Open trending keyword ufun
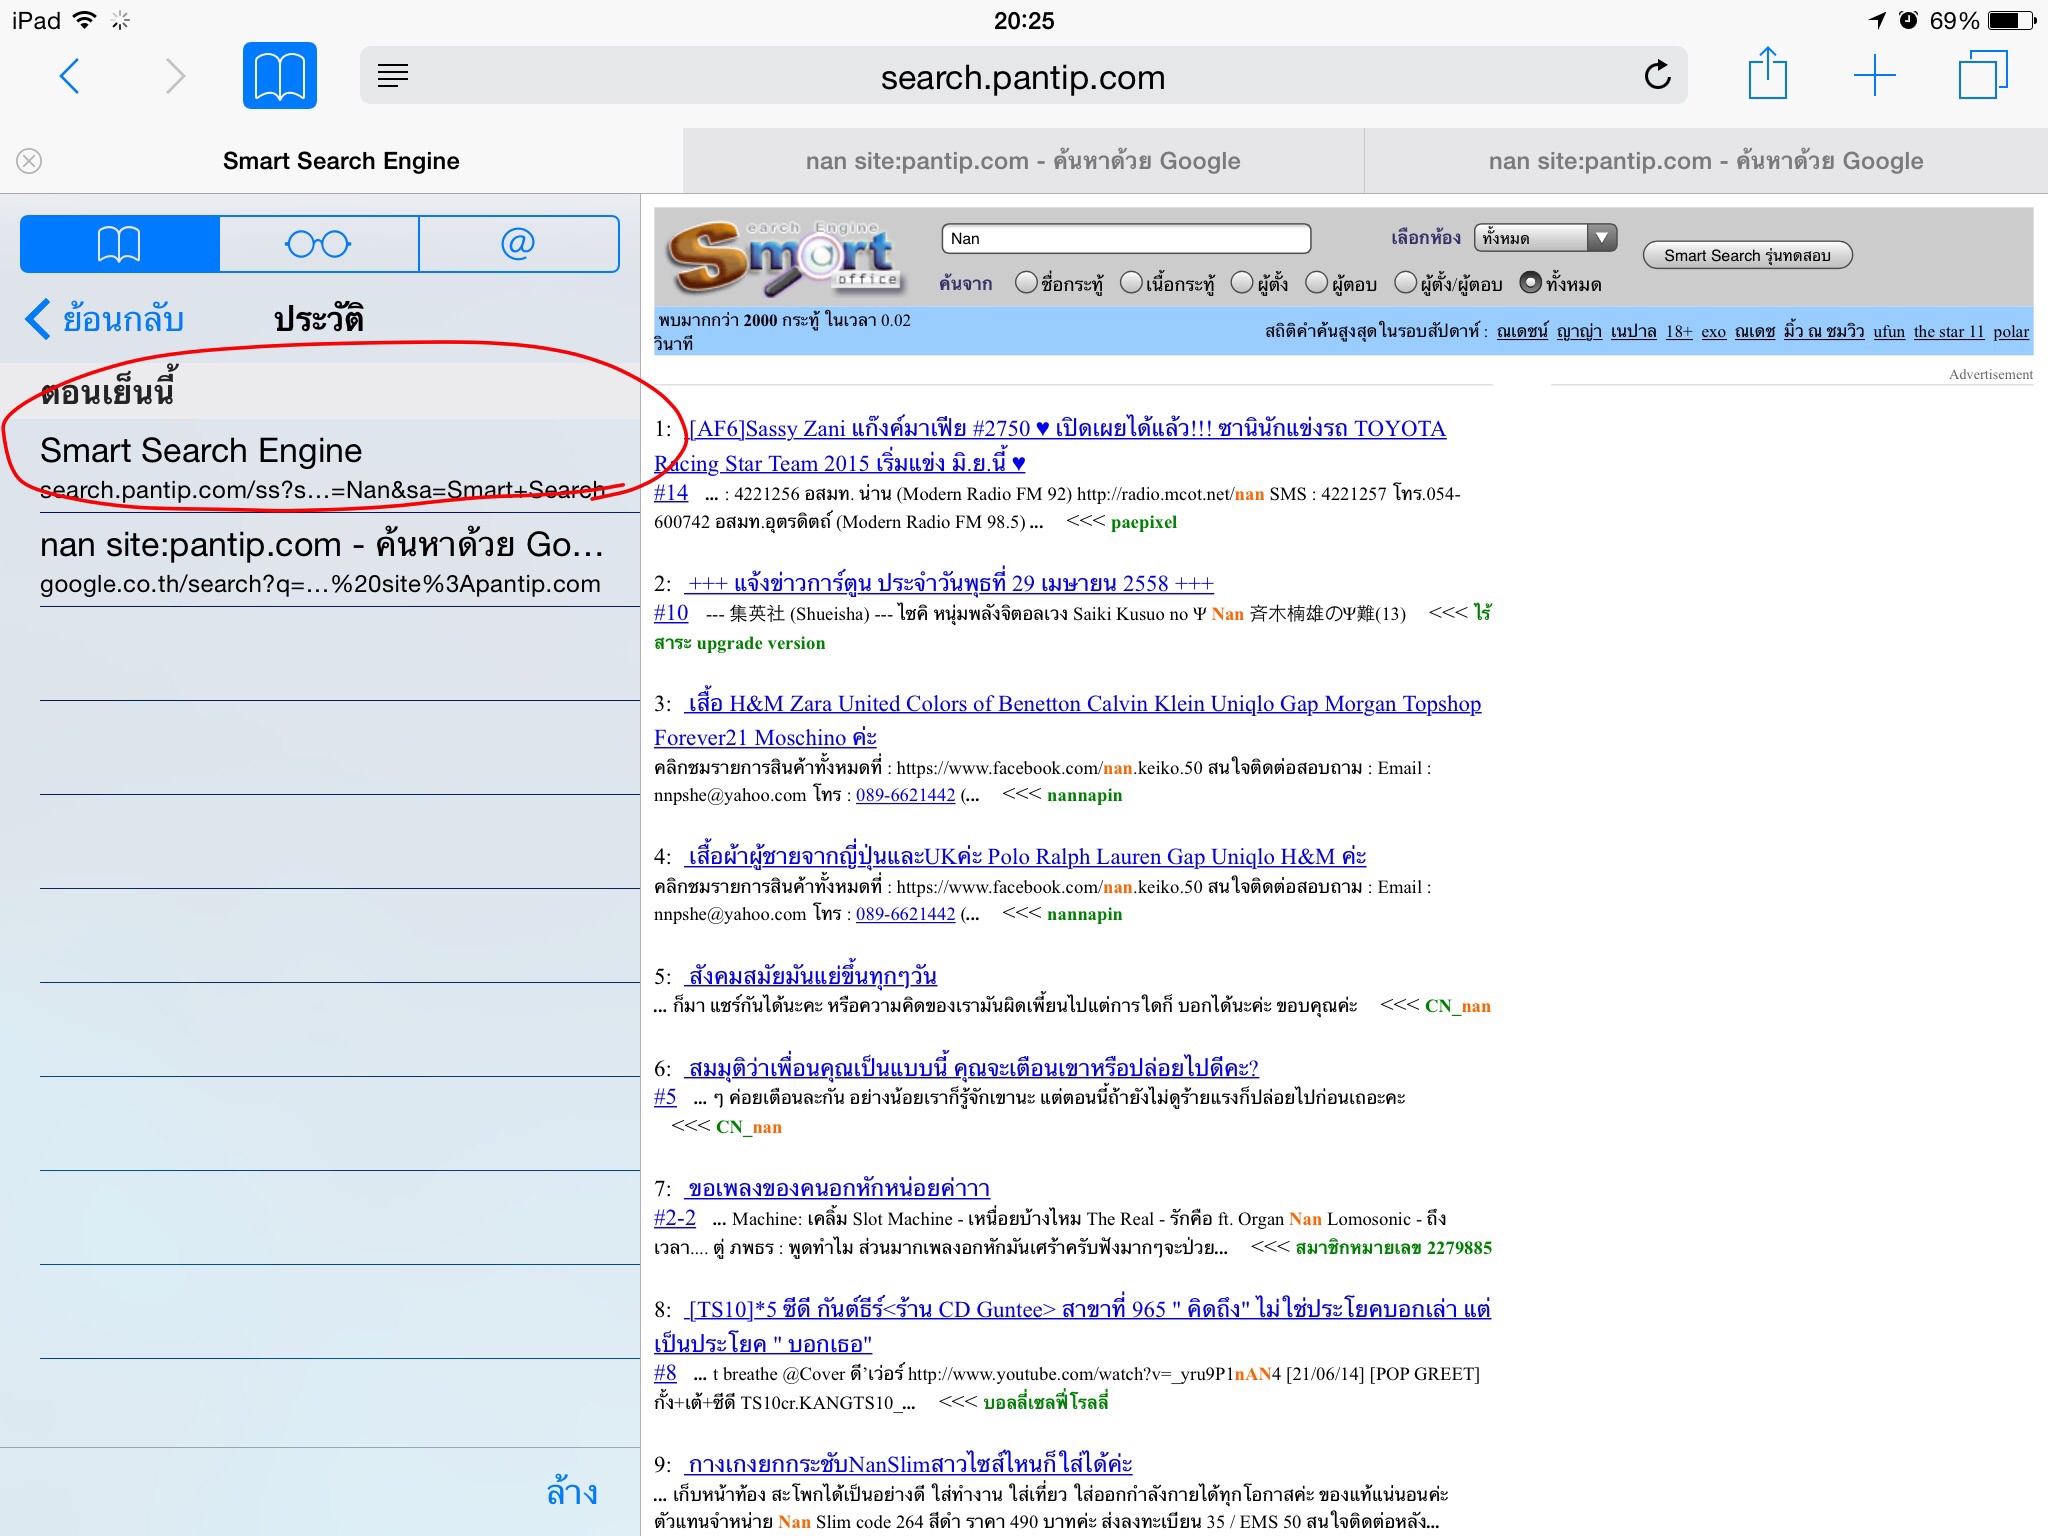 coord(1889,331)
